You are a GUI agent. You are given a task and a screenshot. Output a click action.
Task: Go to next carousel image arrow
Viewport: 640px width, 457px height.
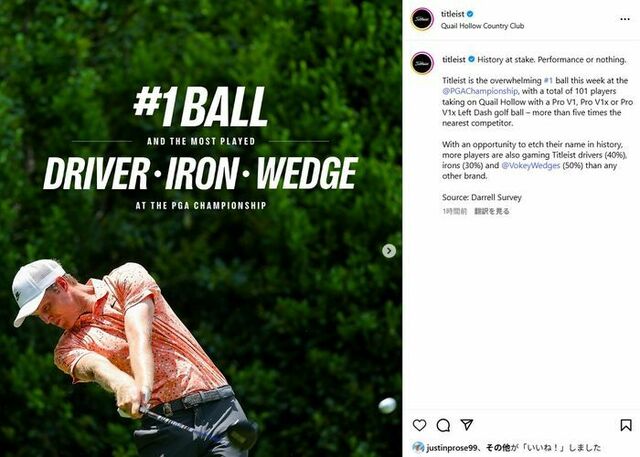(x=389, y=251)
